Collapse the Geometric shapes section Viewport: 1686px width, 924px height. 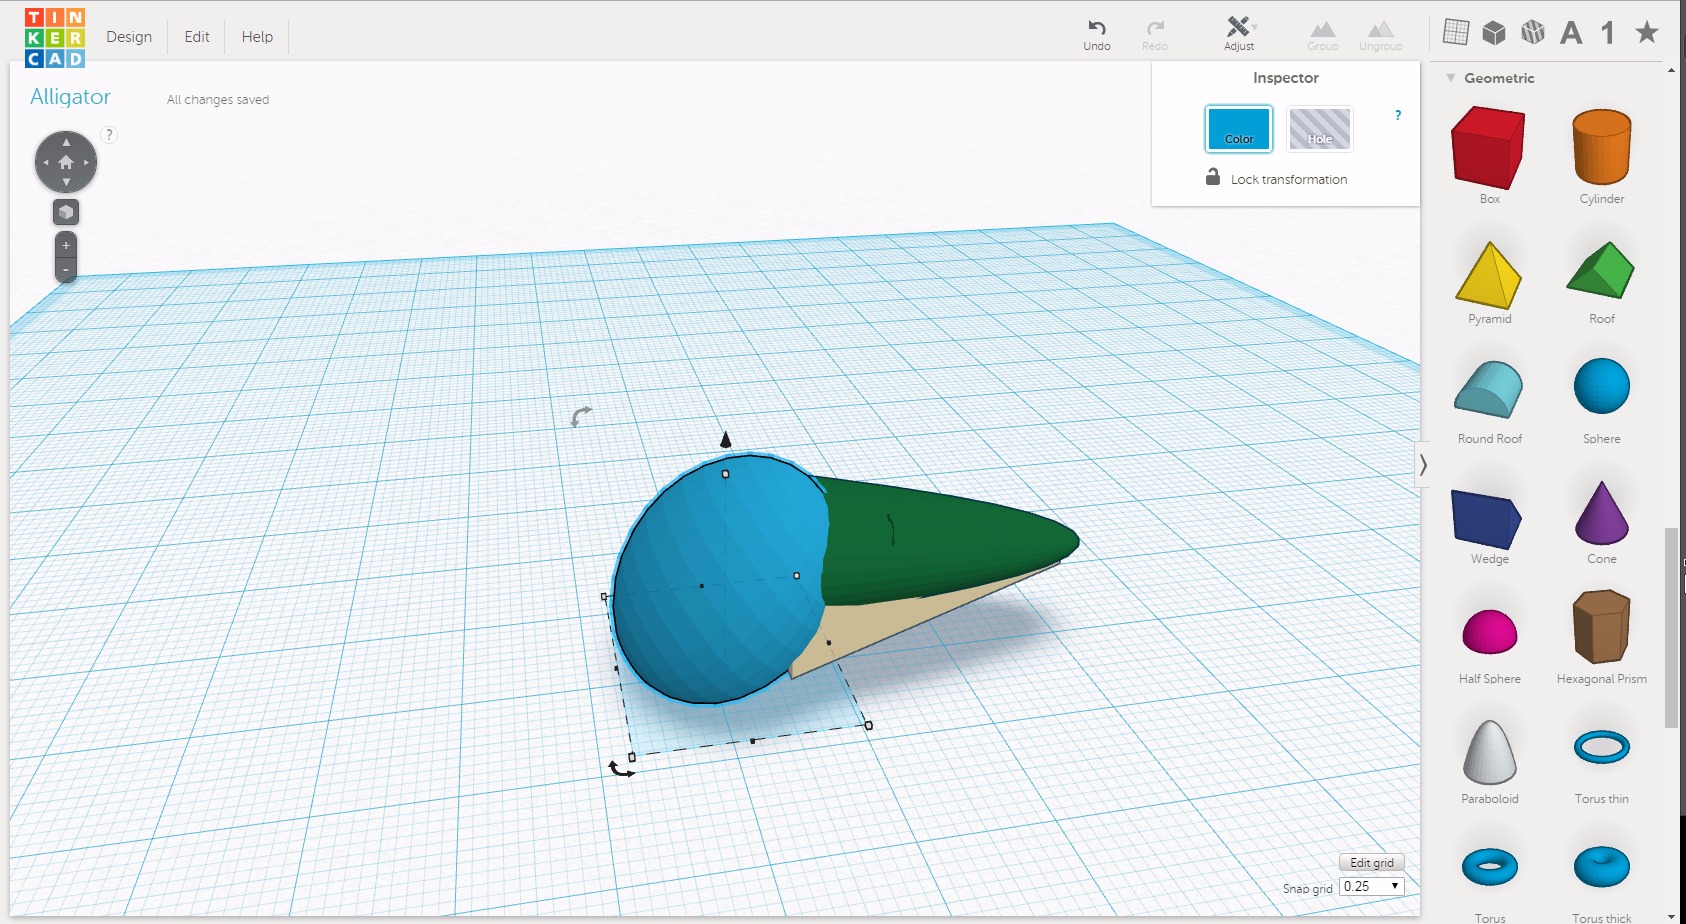[1450, 78]
